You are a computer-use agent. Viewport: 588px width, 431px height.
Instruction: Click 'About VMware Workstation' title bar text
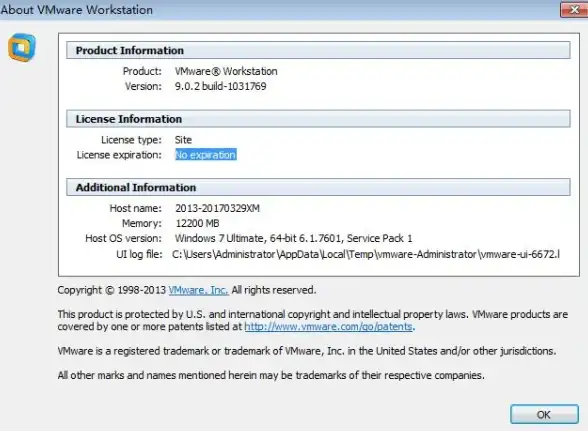click(x=76, y=10)
